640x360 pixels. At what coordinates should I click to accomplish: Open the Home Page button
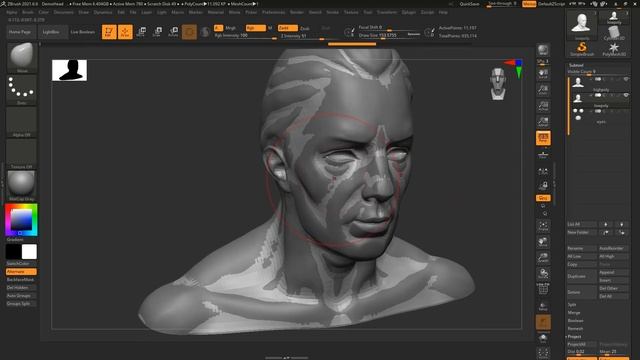(x=22, y=32)
